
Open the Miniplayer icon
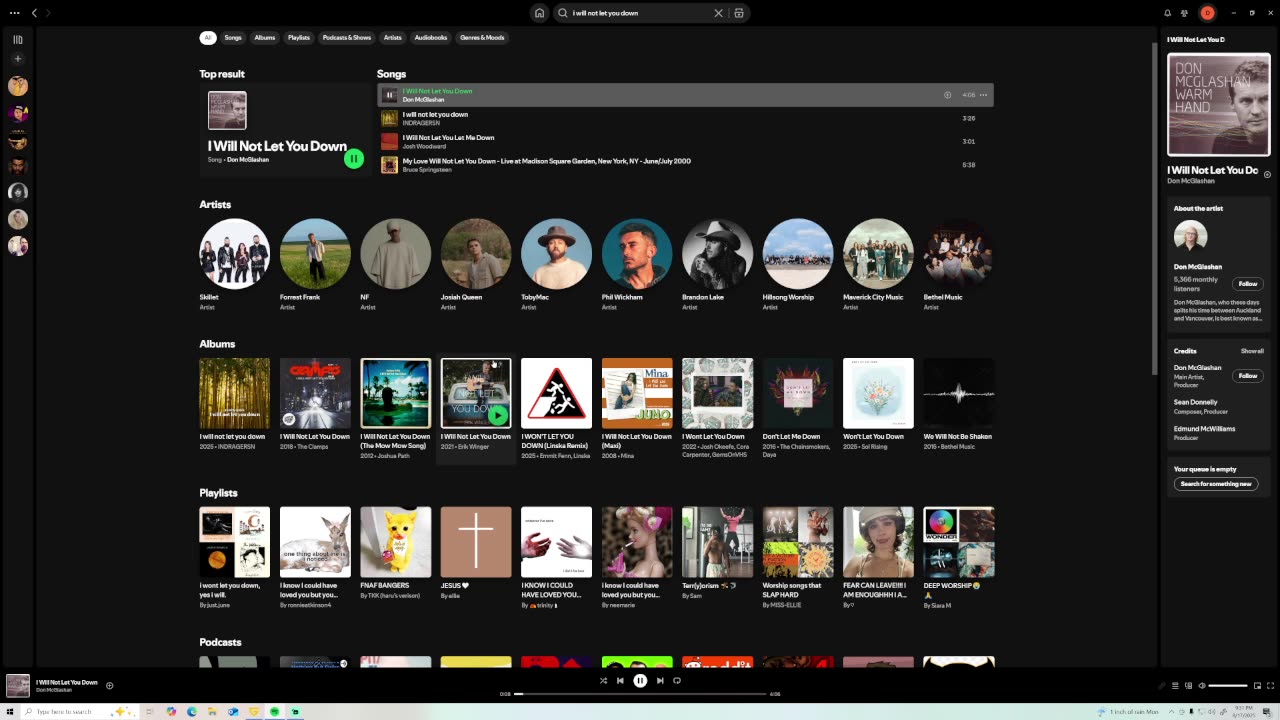point(1258,685)
